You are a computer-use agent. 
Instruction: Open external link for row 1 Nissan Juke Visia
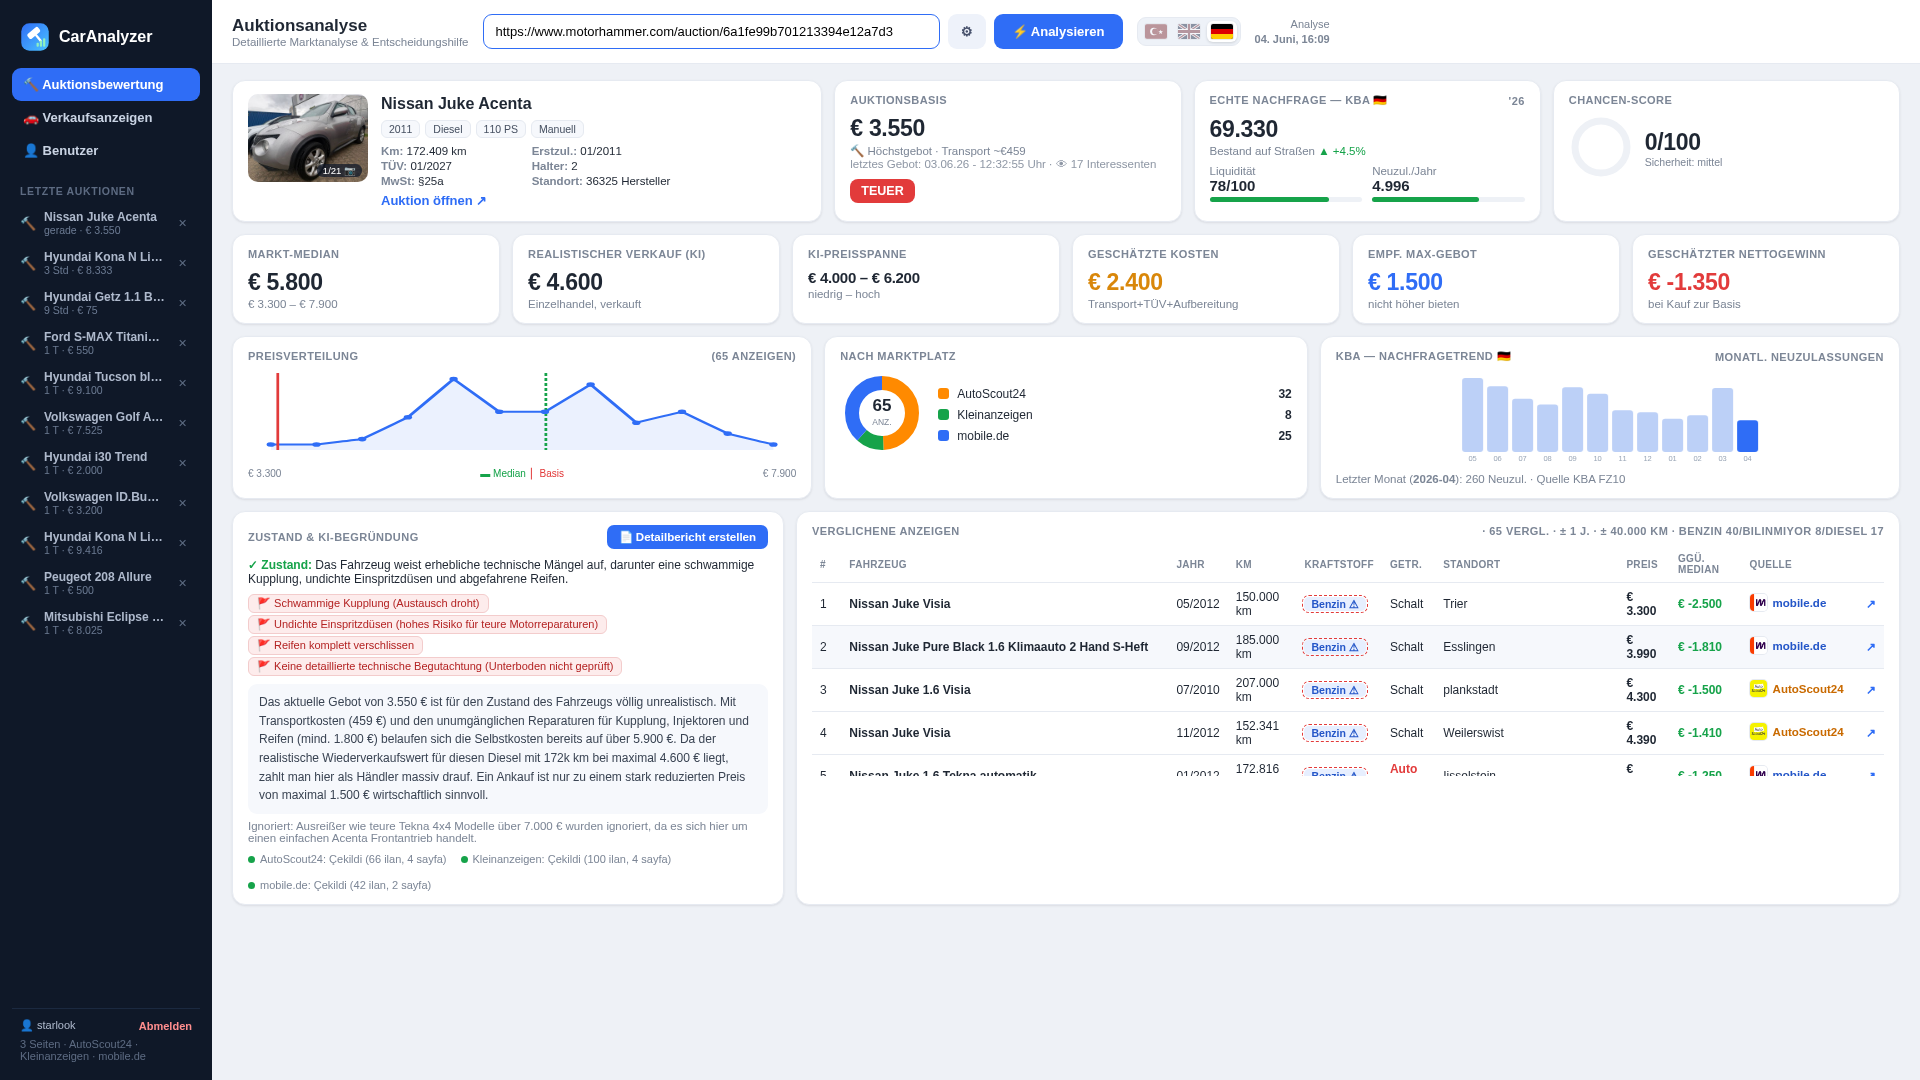coord(1870,604)
